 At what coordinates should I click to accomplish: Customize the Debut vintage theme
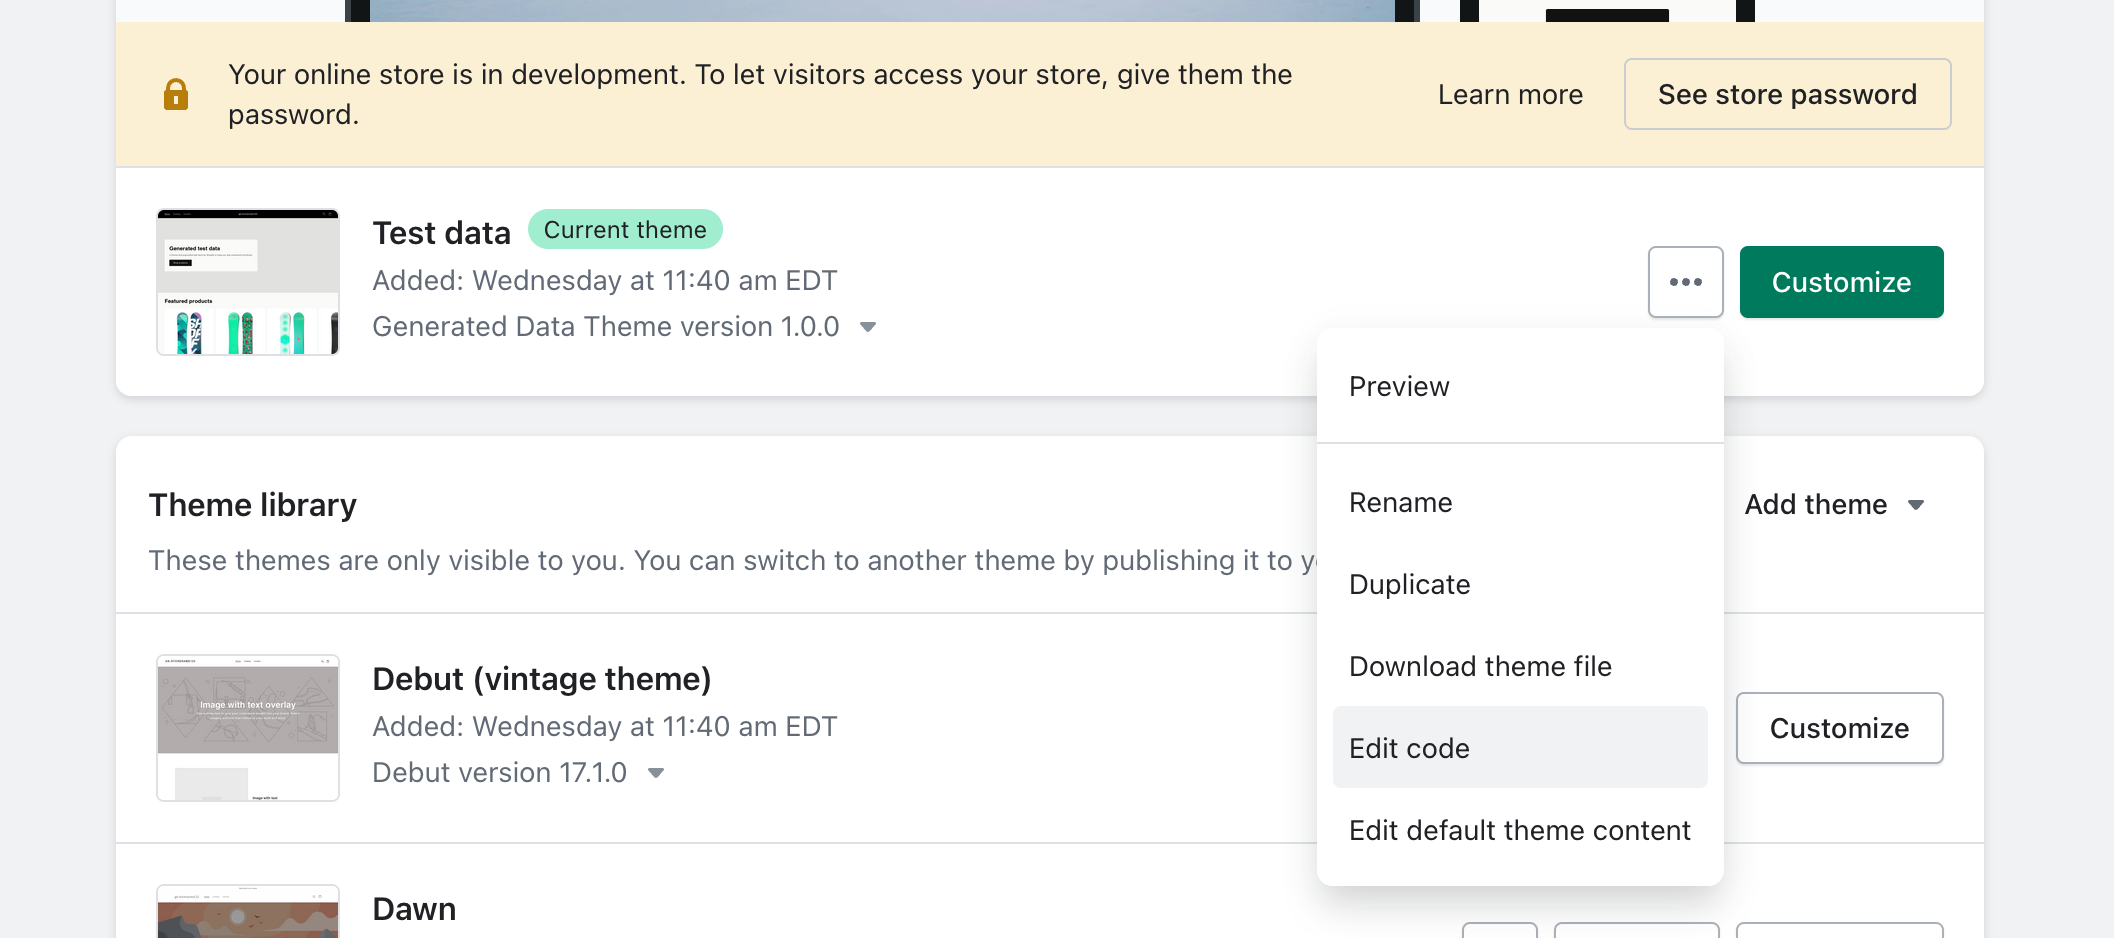tap(1839, 728)
